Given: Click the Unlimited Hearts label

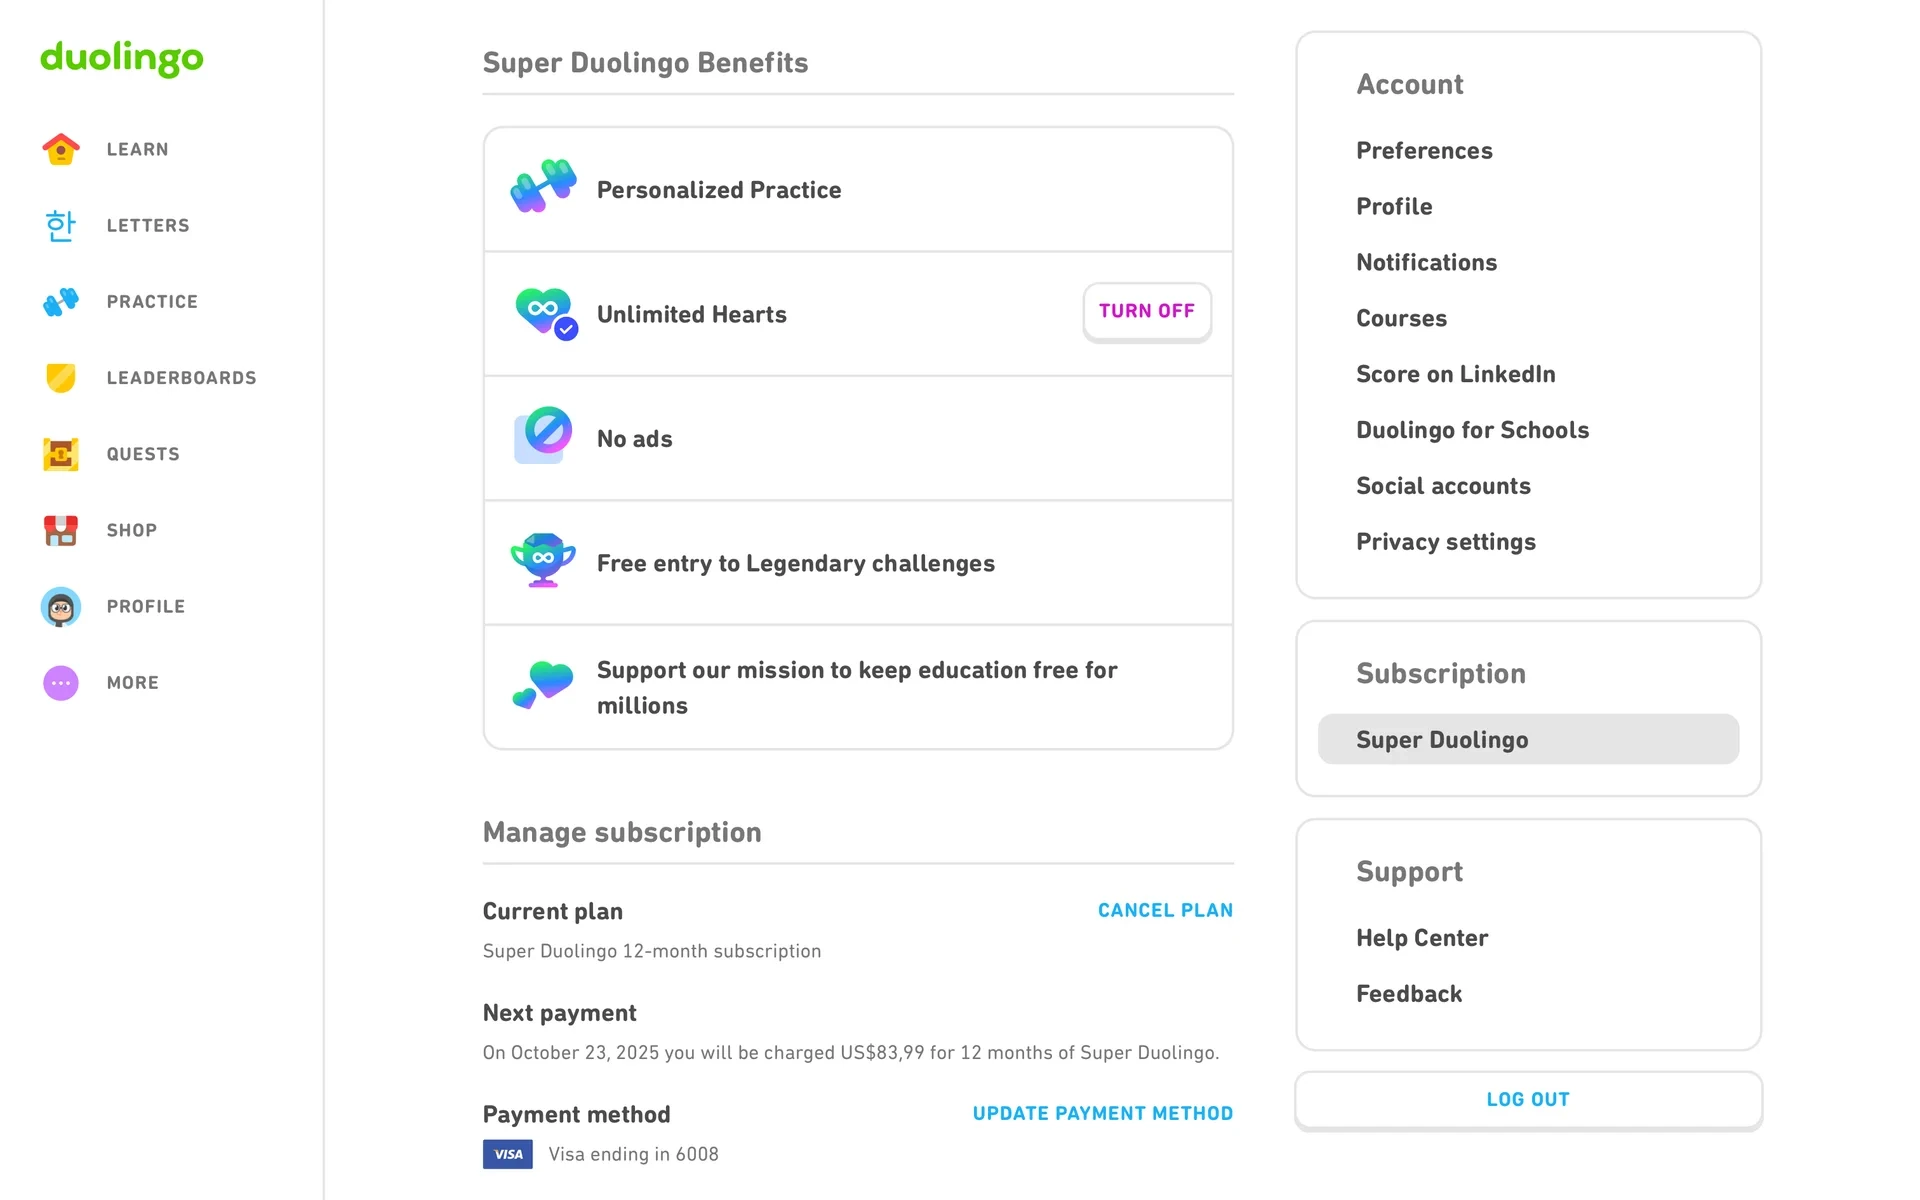Looking at the screenshot, I should pos(692,315).
